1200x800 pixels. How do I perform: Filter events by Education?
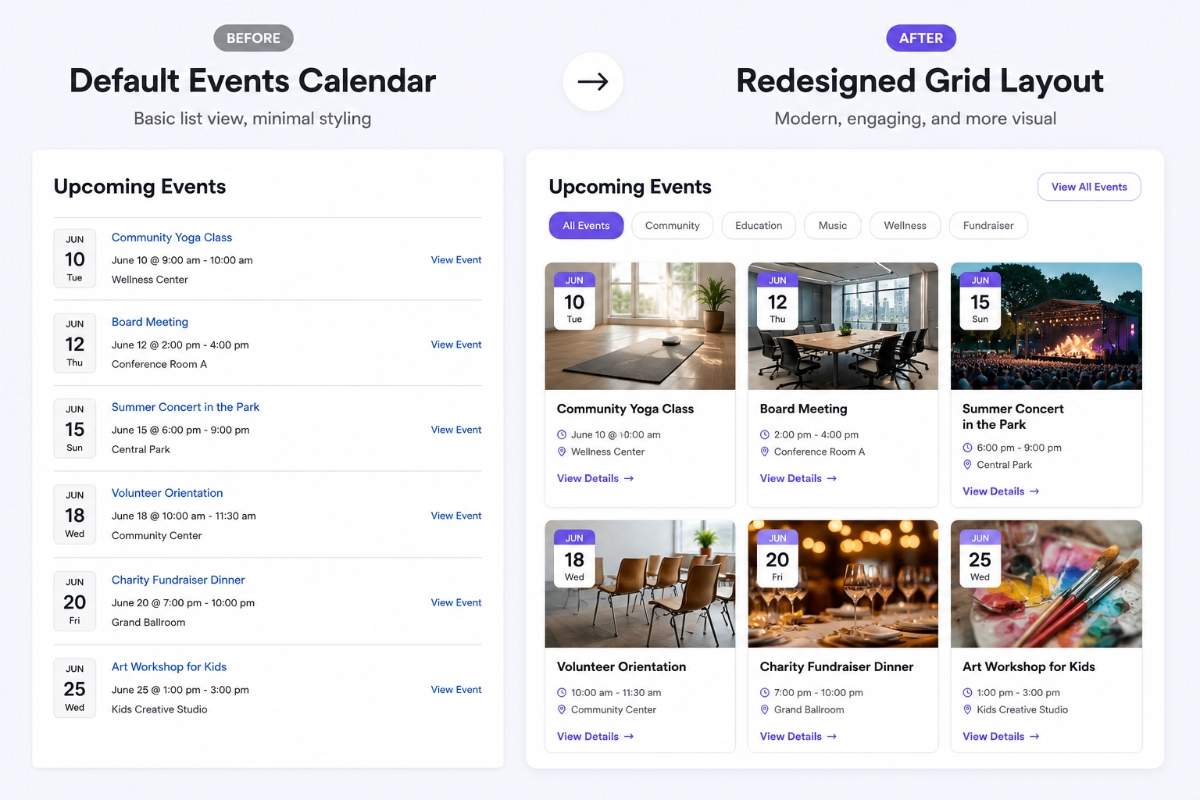pyautogui.click(x=759, y=226)
